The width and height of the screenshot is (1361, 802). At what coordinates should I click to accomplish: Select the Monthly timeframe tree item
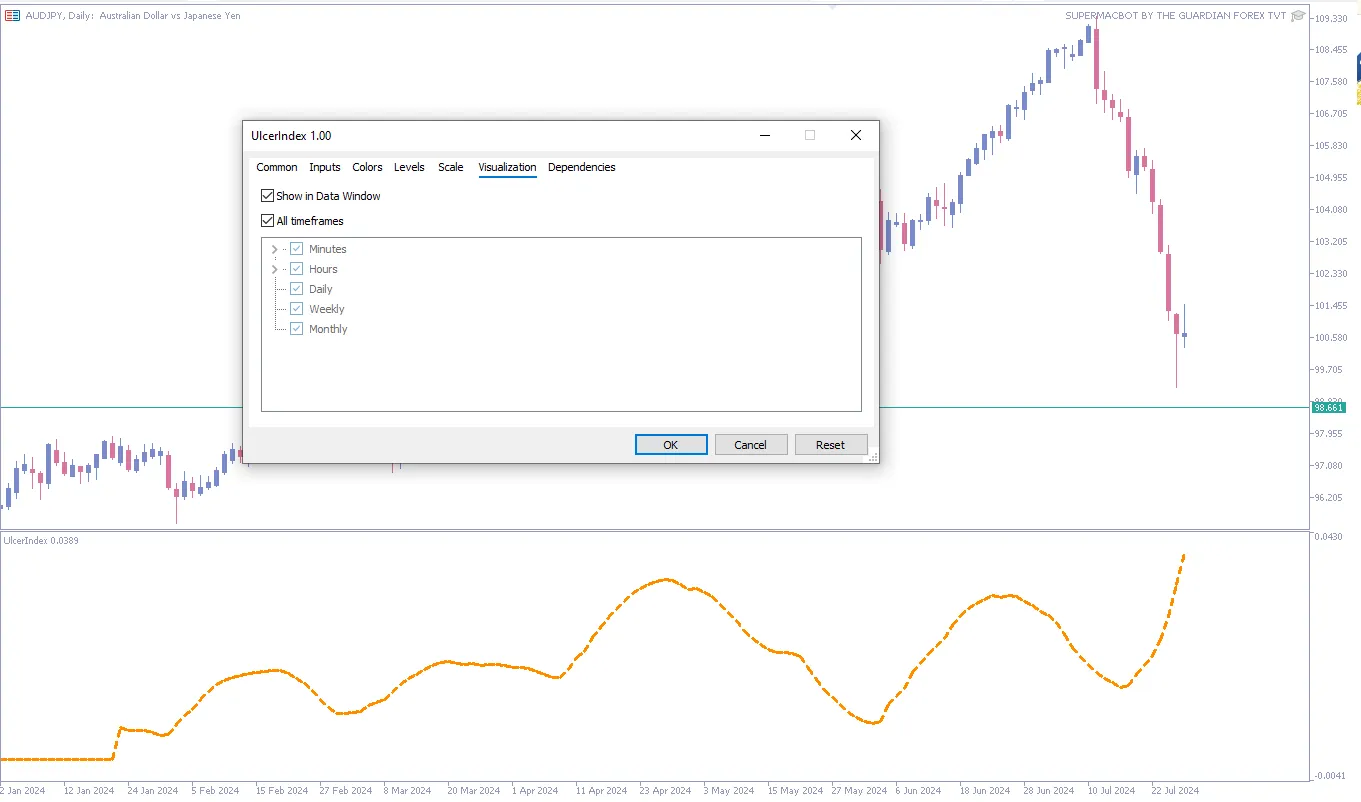click(328, 329)
